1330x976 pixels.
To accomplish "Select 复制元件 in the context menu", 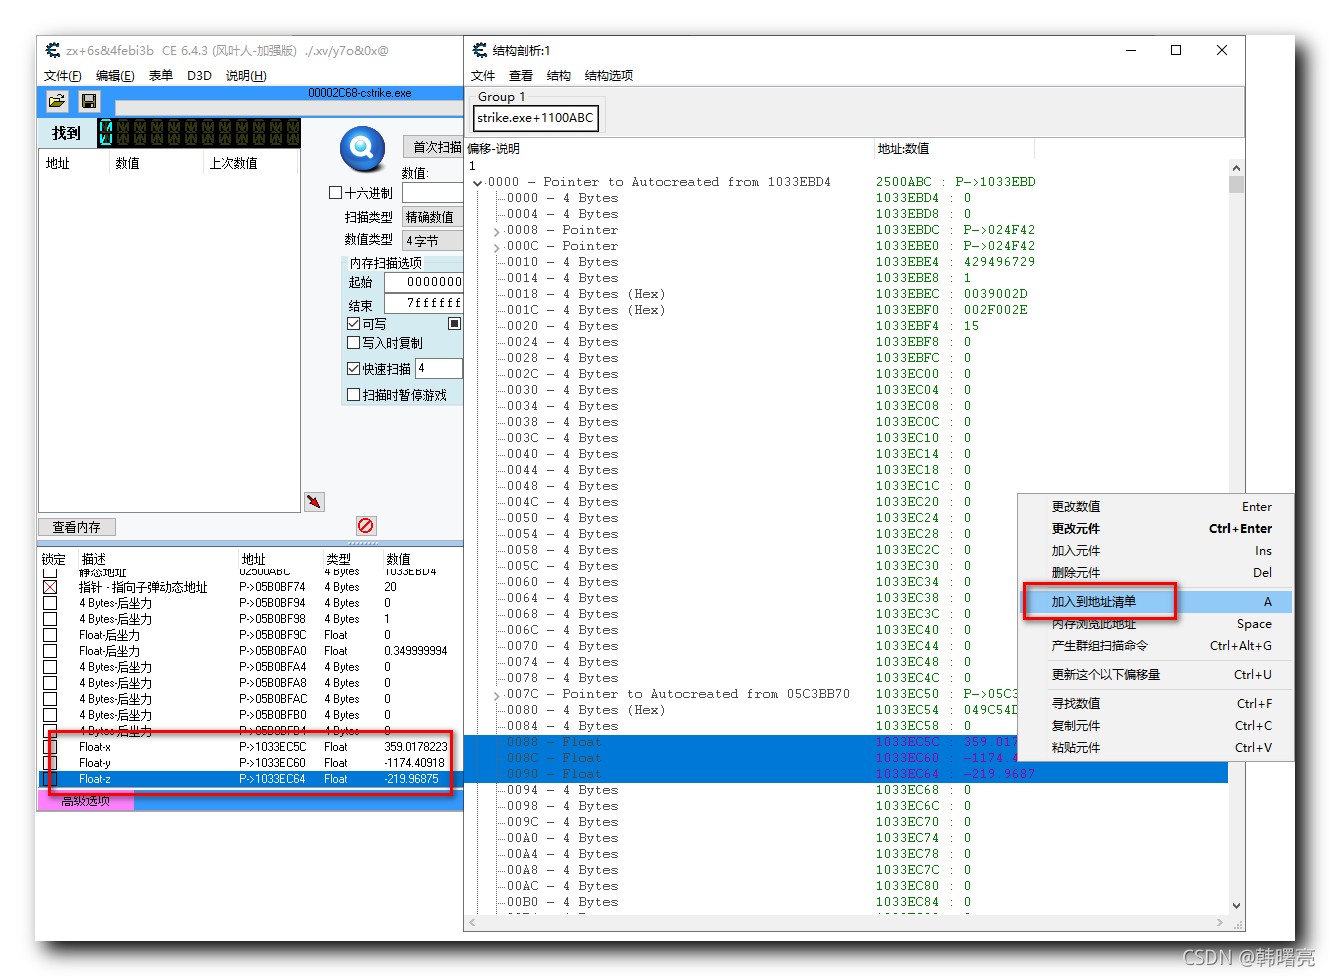I will point(1156,726).
